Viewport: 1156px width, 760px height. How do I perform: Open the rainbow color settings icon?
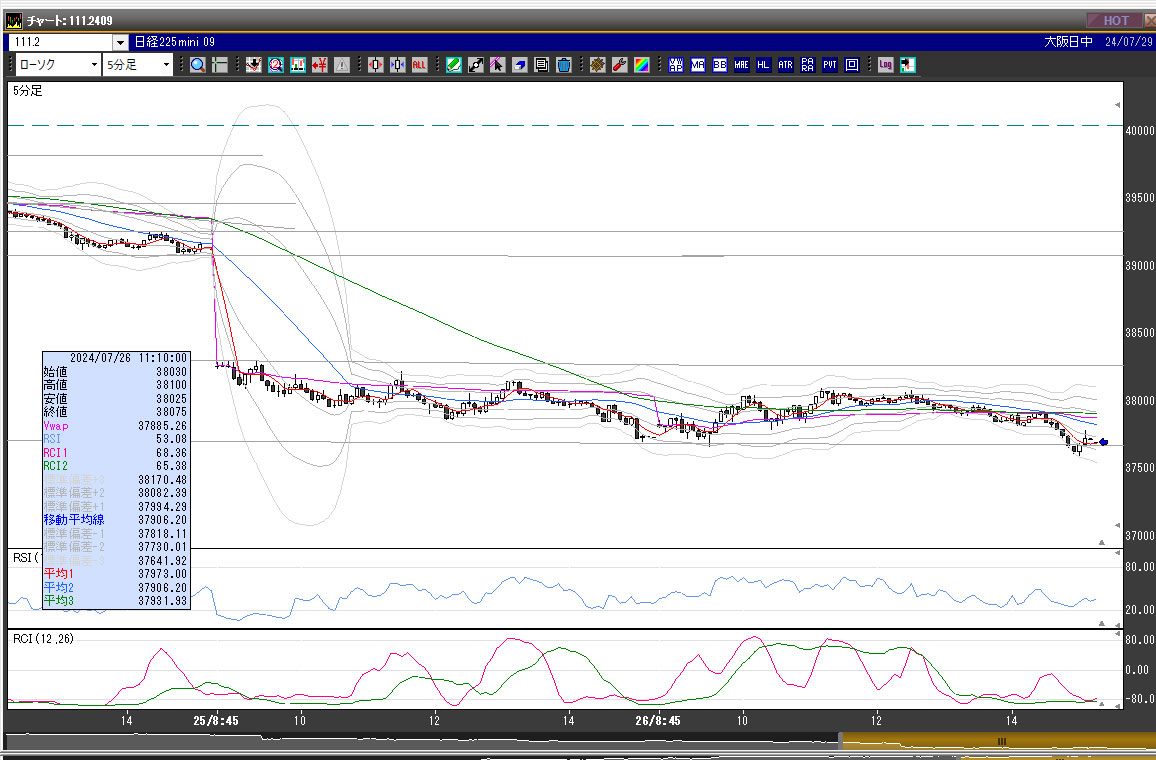(x=641, y=65)
